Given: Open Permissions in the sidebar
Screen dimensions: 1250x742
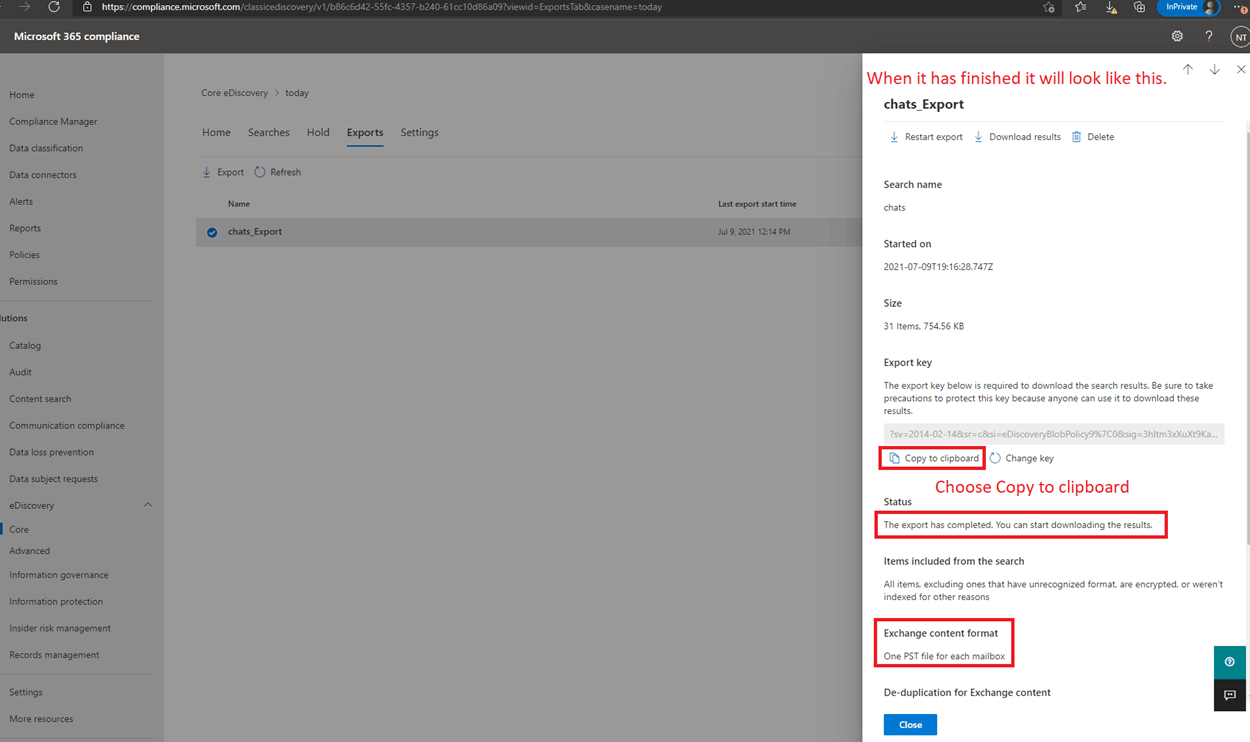Looking at the screenshot, I should [33, 282].
